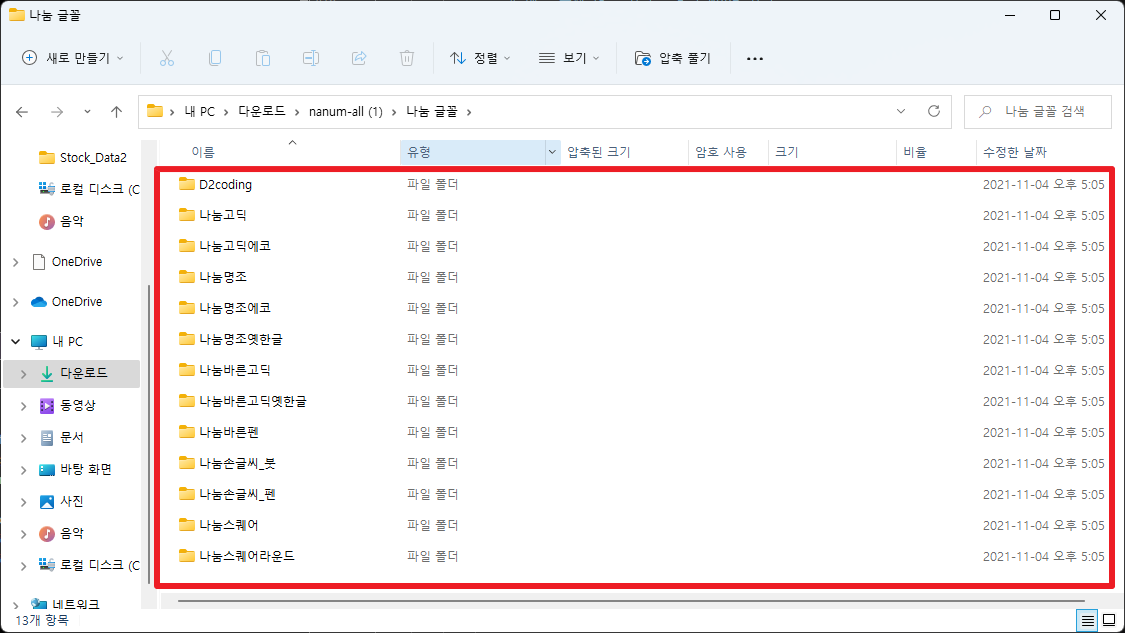
Task: Click the Rename icon in toolbar
Action: coord(311,58)
